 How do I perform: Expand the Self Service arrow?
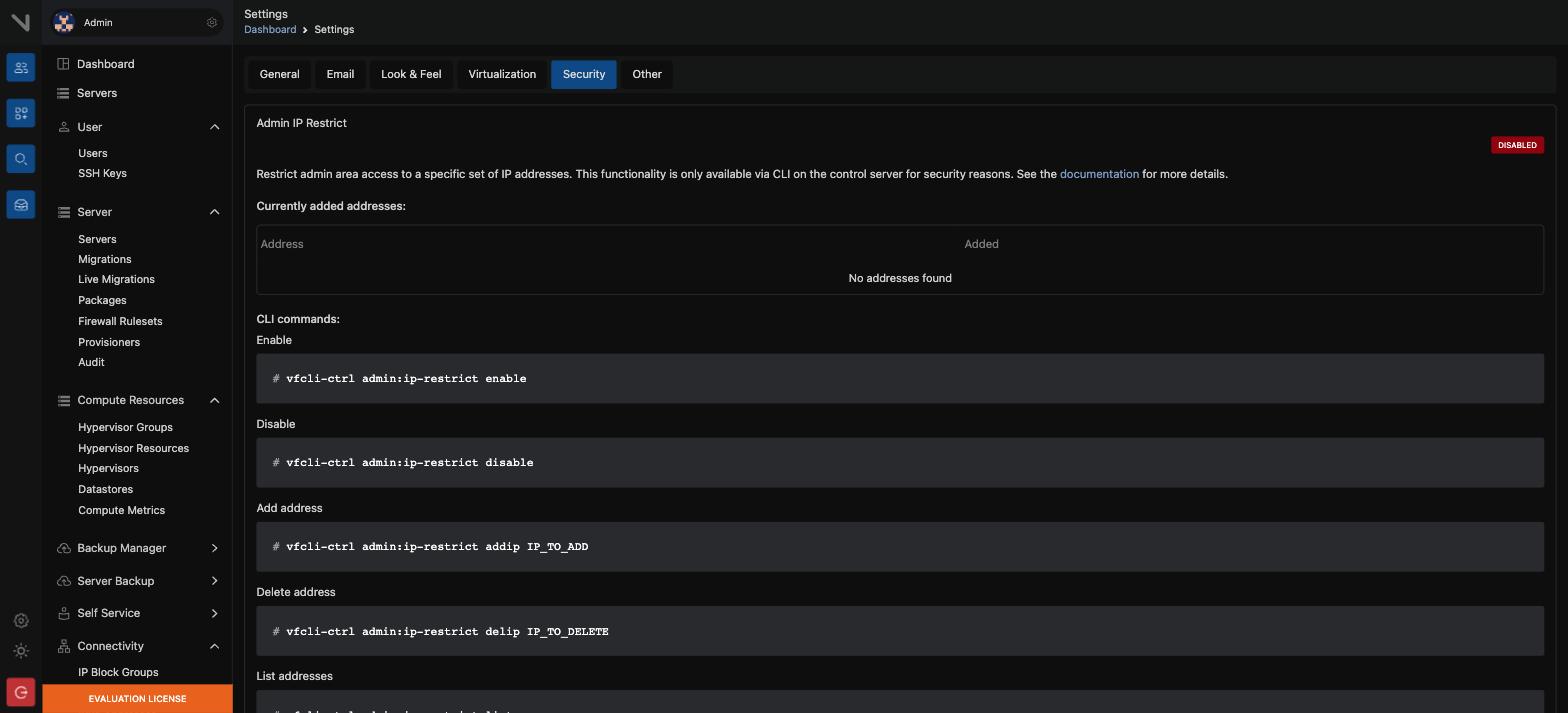[214, 613]
